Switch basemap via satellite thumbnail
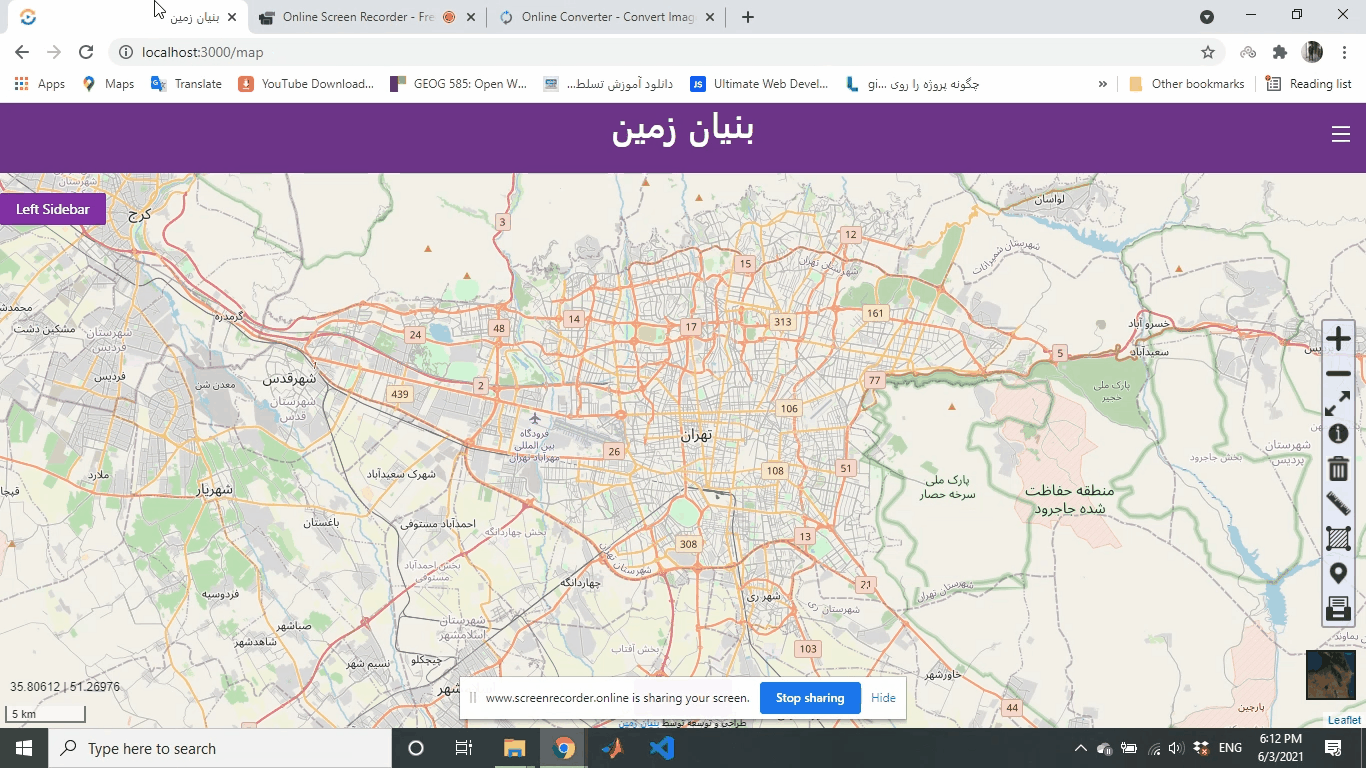The width and height of the screenshot is (1366, 768). [1331, 675]
